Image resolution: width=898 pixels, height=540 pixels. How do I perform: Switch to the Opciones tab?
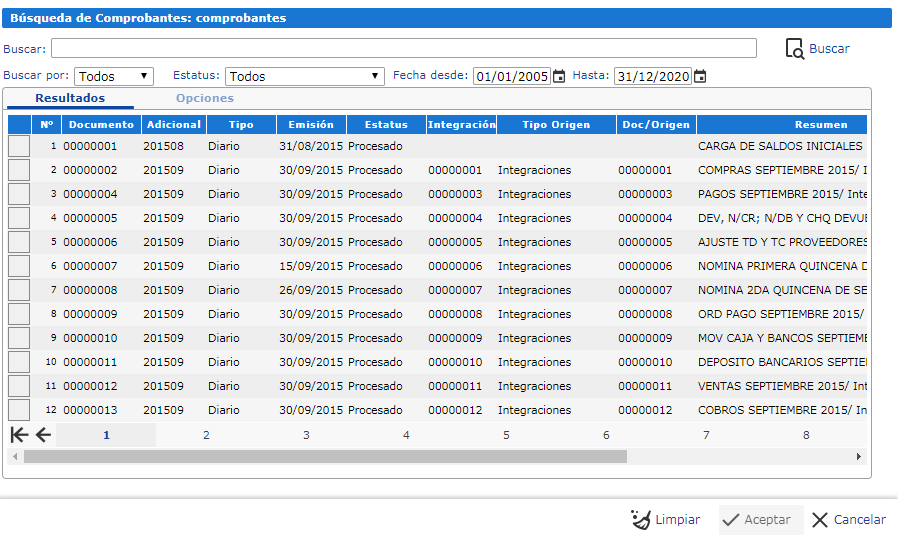205,98
